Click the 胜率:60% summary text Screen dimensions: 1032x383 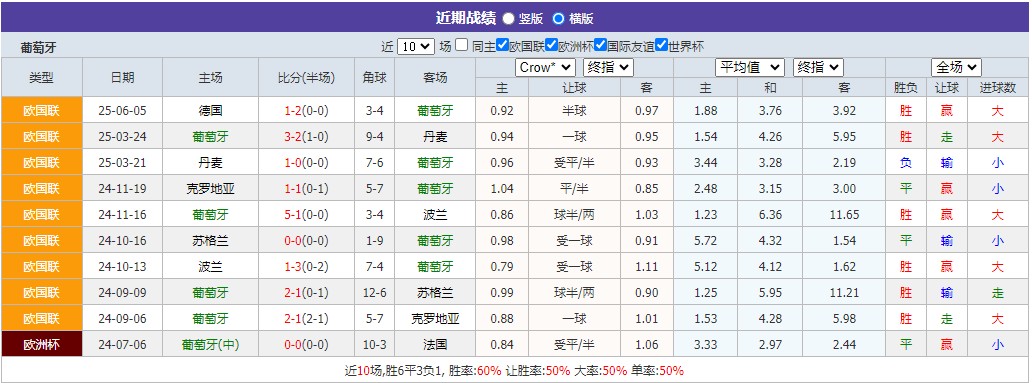pyautogui.click(x=475, y=370)
